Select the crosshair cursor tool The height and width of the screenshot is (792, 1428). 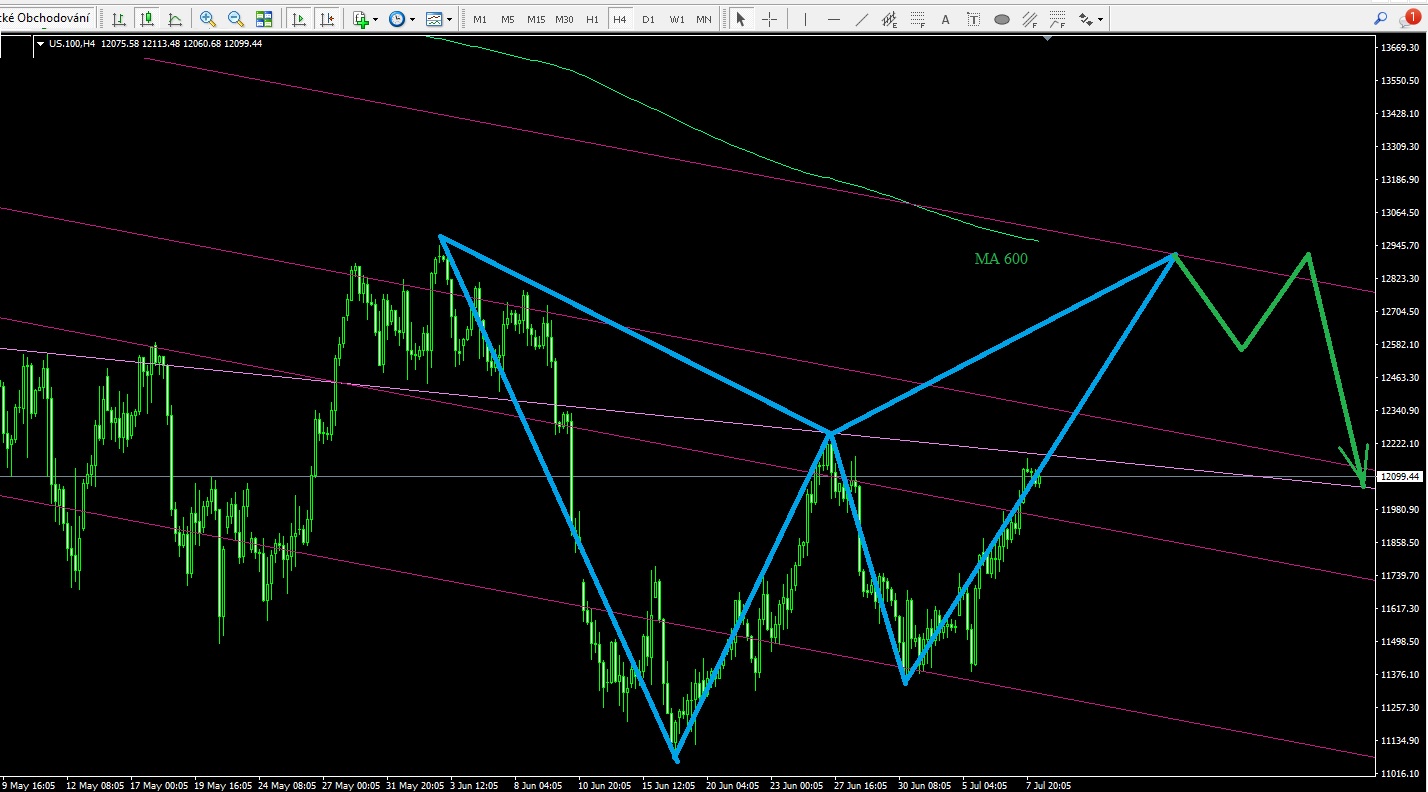[x=769, y=19]
